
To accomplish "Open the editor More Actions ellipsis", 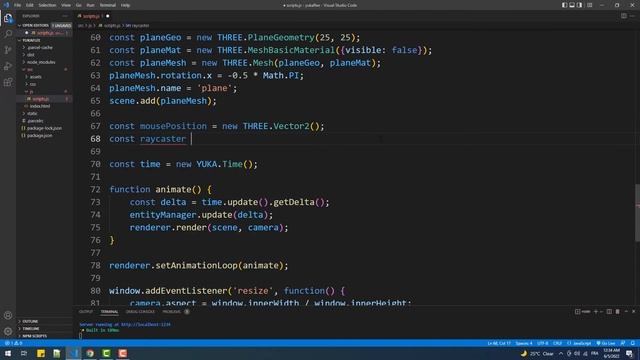I will click(x=632, y=16).
